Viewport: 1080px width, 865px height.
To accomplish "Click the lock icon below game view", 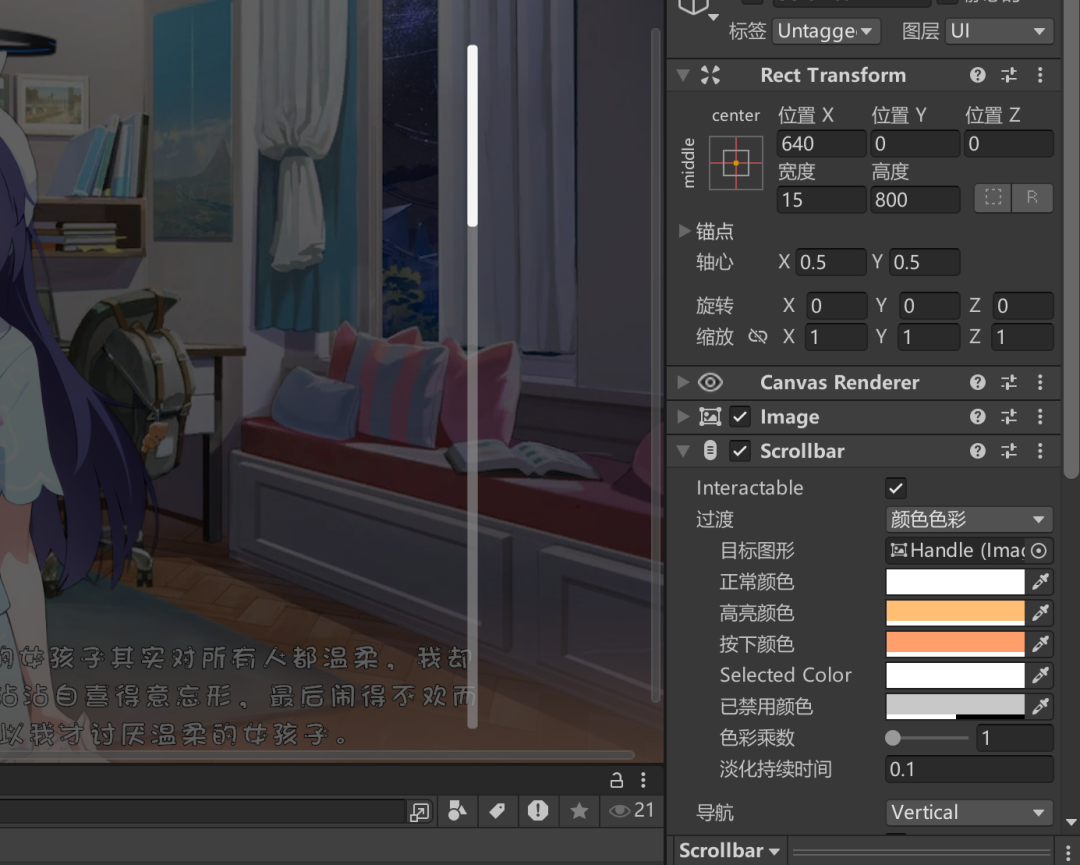I will (616, 780).
